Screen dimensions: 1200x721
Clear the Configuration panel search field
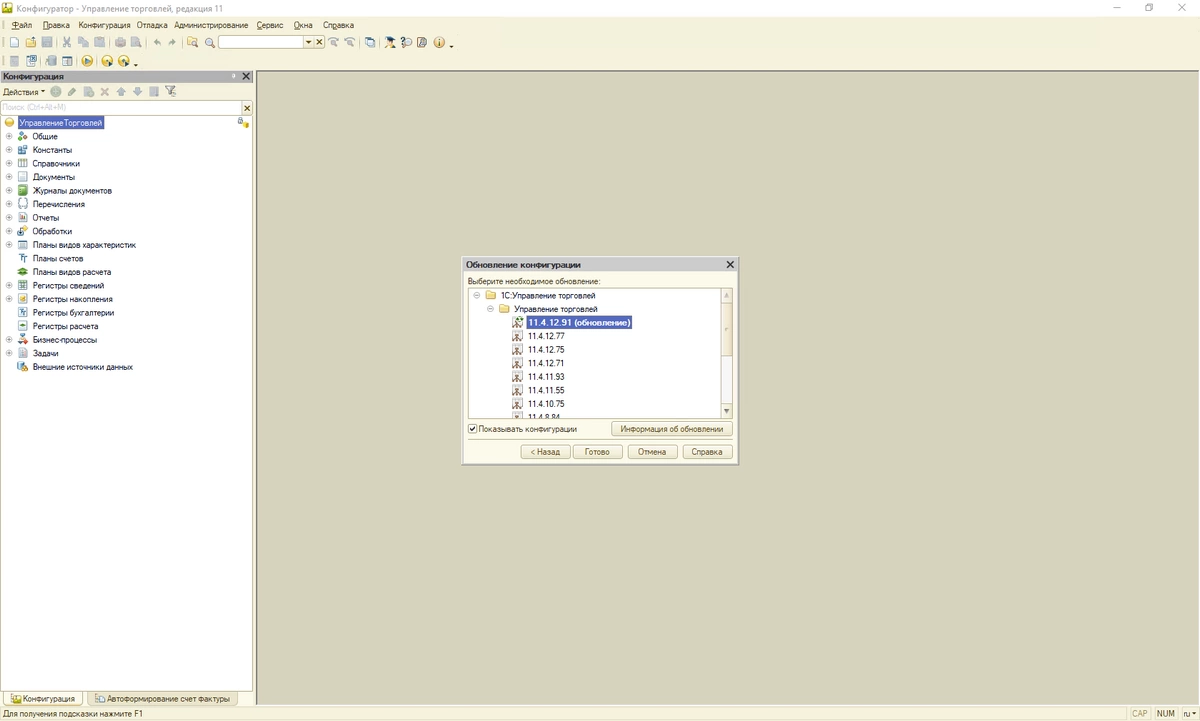247,108
